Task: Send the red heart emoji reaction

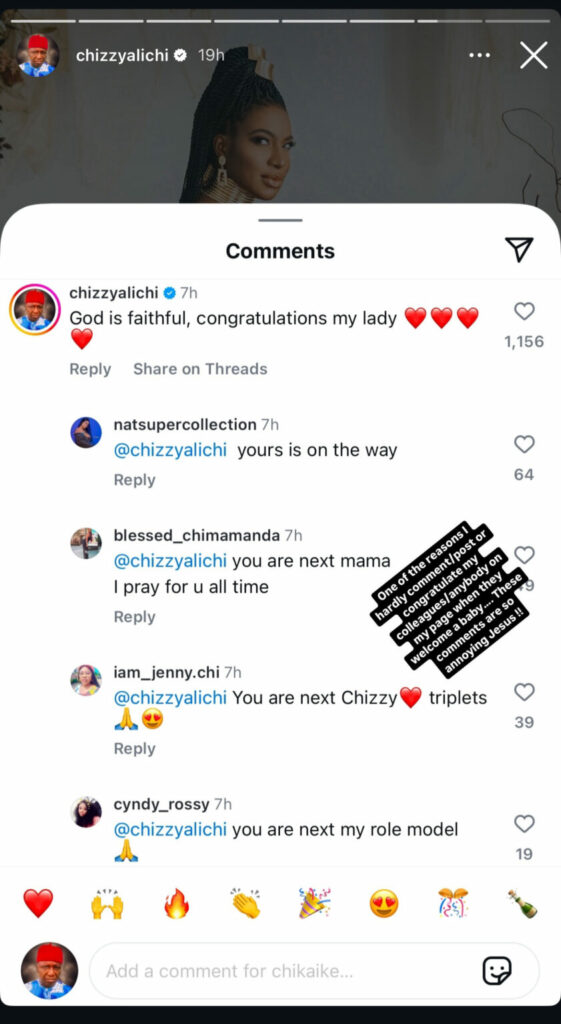Action: (x=38, y=903)
